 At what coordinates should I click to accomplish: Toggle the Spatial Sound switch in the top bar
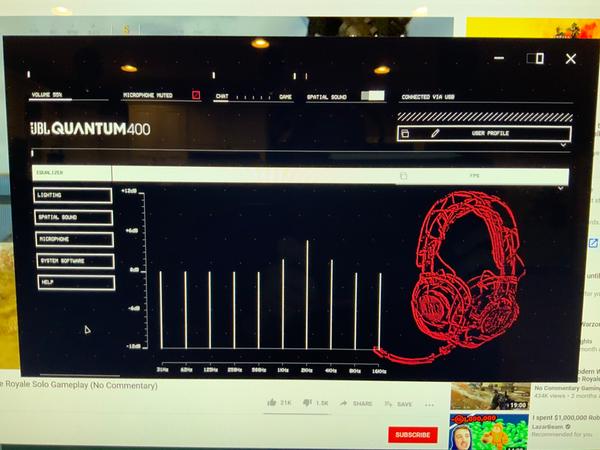point(373,96)
